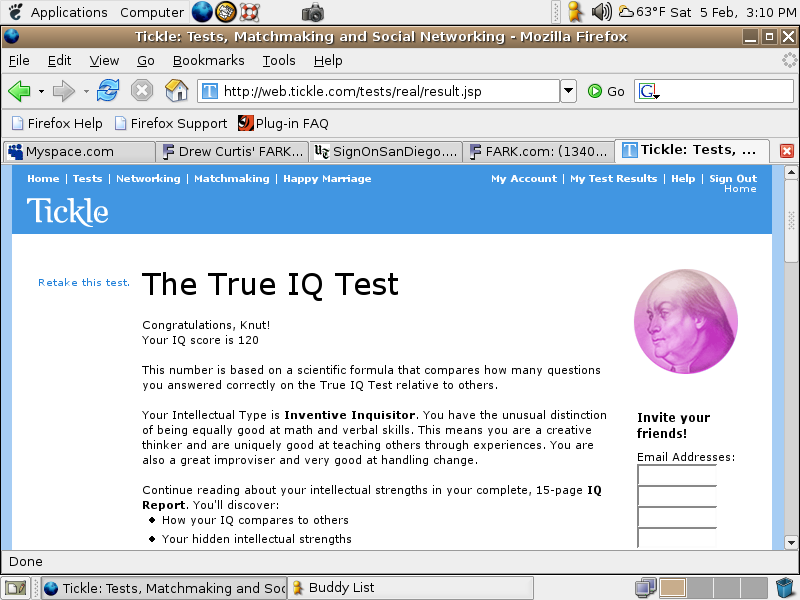800x600 pixels.
Task: Switch to the SignOnSanDiego tab
Action: coord(385,152)
